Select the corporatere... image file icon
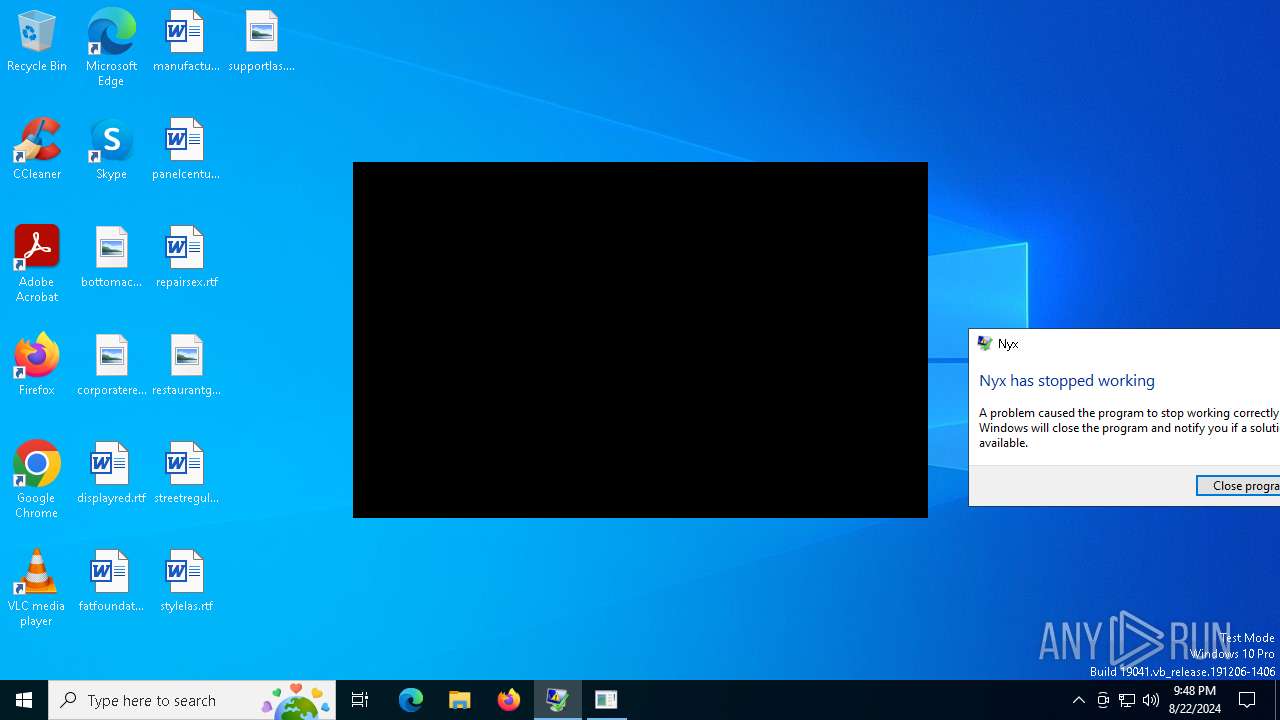Screen dimensions: 1280x720 click(x=111, y=366)
